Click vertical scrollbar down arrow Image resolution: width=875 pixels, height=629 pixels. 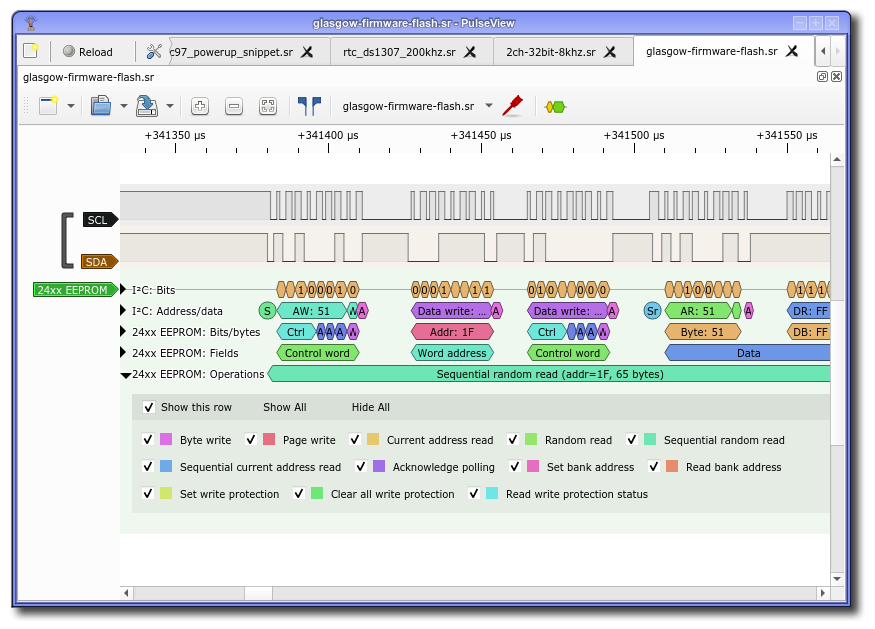pyautogui.click(x=836, y=579)
